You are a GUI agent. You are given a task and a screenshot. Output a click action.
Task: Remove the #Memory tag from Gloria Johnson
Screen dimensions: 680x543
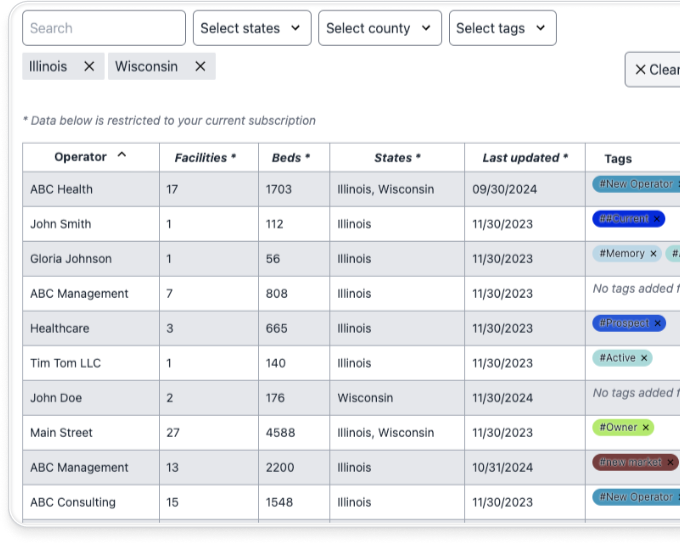pyautogui.click(x=653, y=254)
